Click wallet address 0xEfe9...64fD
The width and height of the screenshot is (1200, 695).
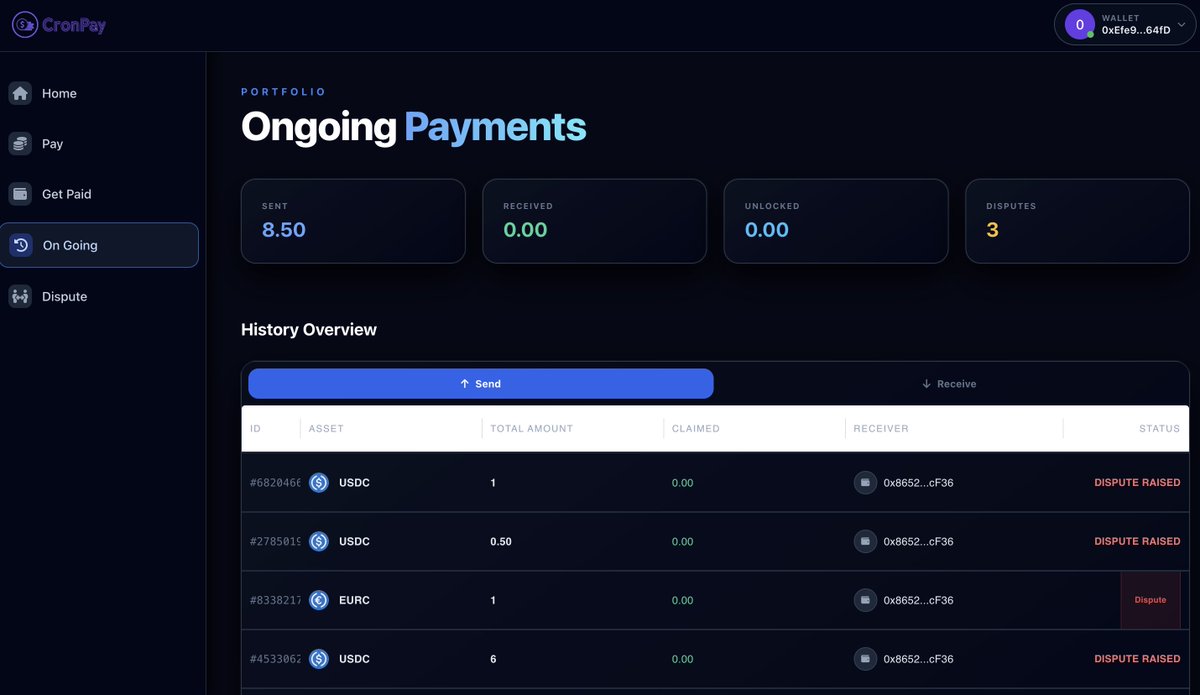tap(1136, 31)
